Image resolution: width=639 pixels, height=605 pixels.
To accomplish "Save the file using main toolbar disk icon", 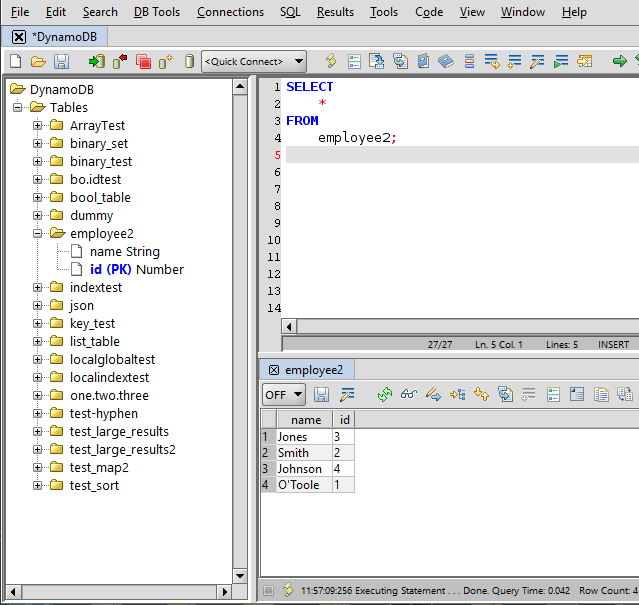I will (62, 62).
